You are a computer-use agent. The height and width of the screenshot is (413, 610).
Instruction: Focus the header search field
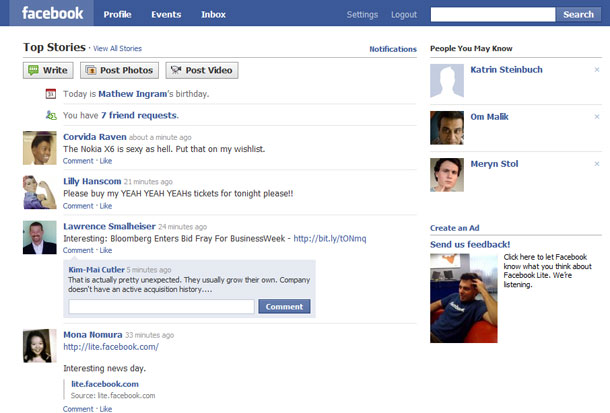pyautogui.click(x=493, y=14)
